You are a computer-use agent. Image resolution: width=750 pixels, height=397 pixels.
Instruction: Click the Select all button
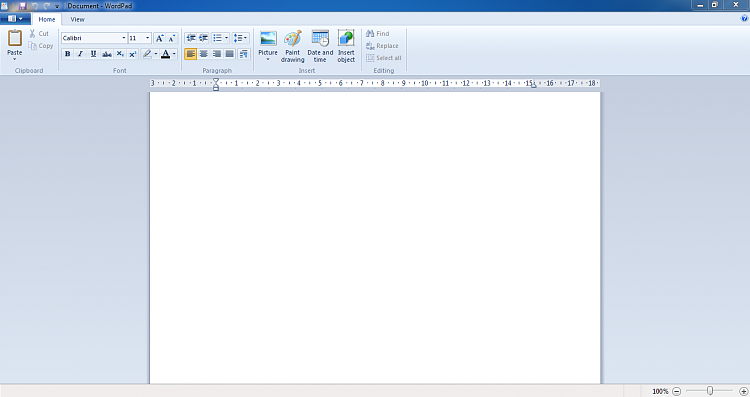(384, 58)
